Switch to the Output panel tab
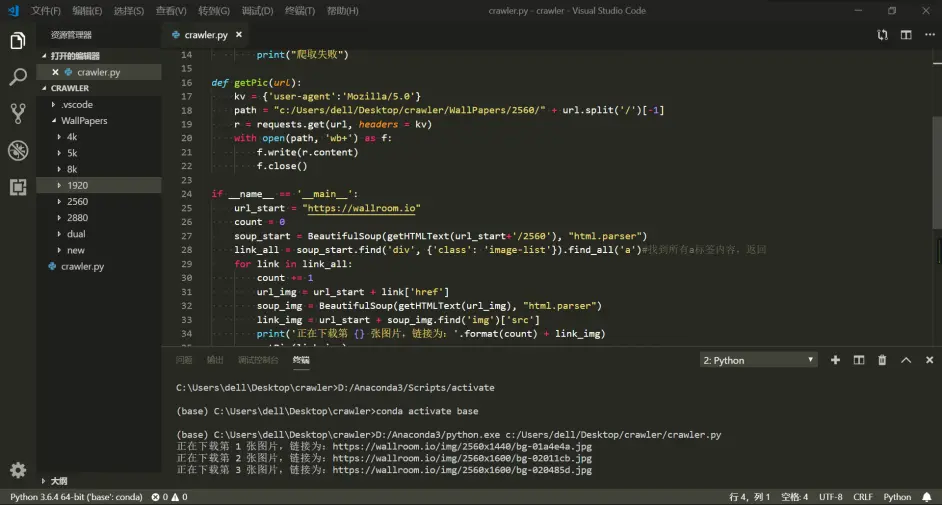Image resolution: width=942 pixels, height=505 pixels. 214,360
